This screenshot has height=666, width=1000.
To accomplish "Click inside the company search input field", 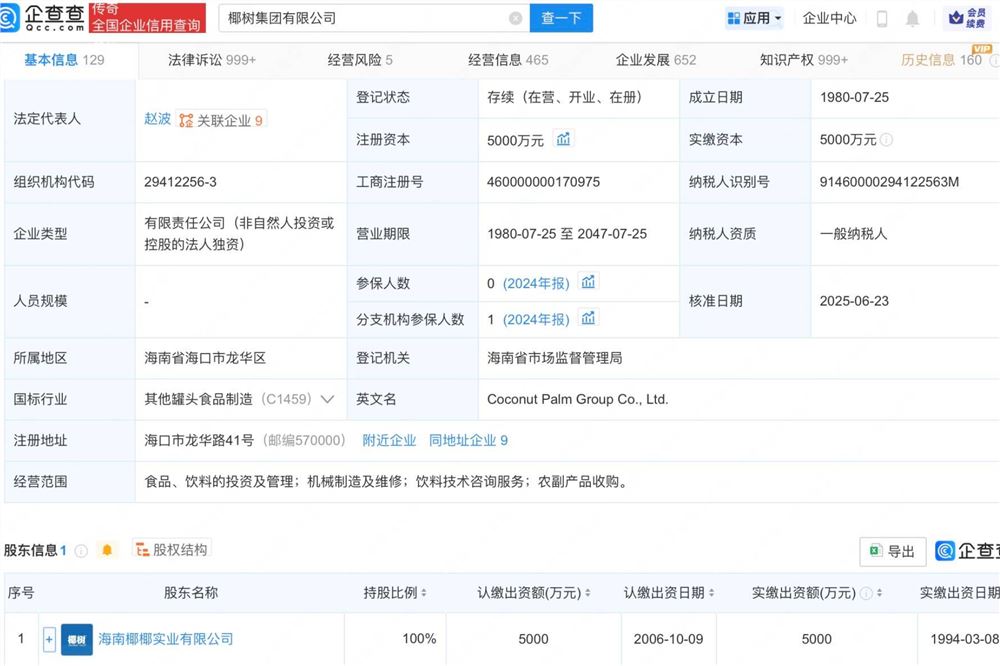I will pyautogui.click(x=370, y=18).
